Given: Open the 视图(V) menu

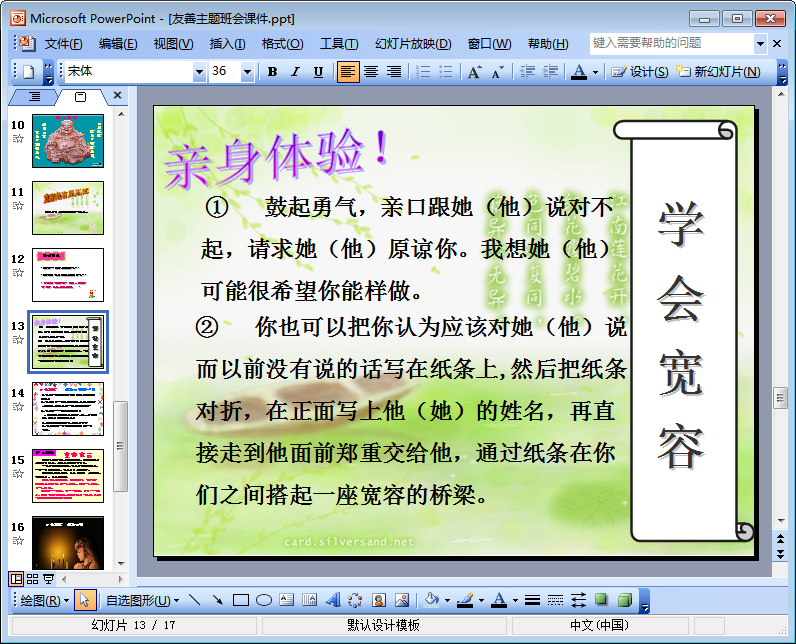Looking at the screenshot, I should tap(173, 44).
